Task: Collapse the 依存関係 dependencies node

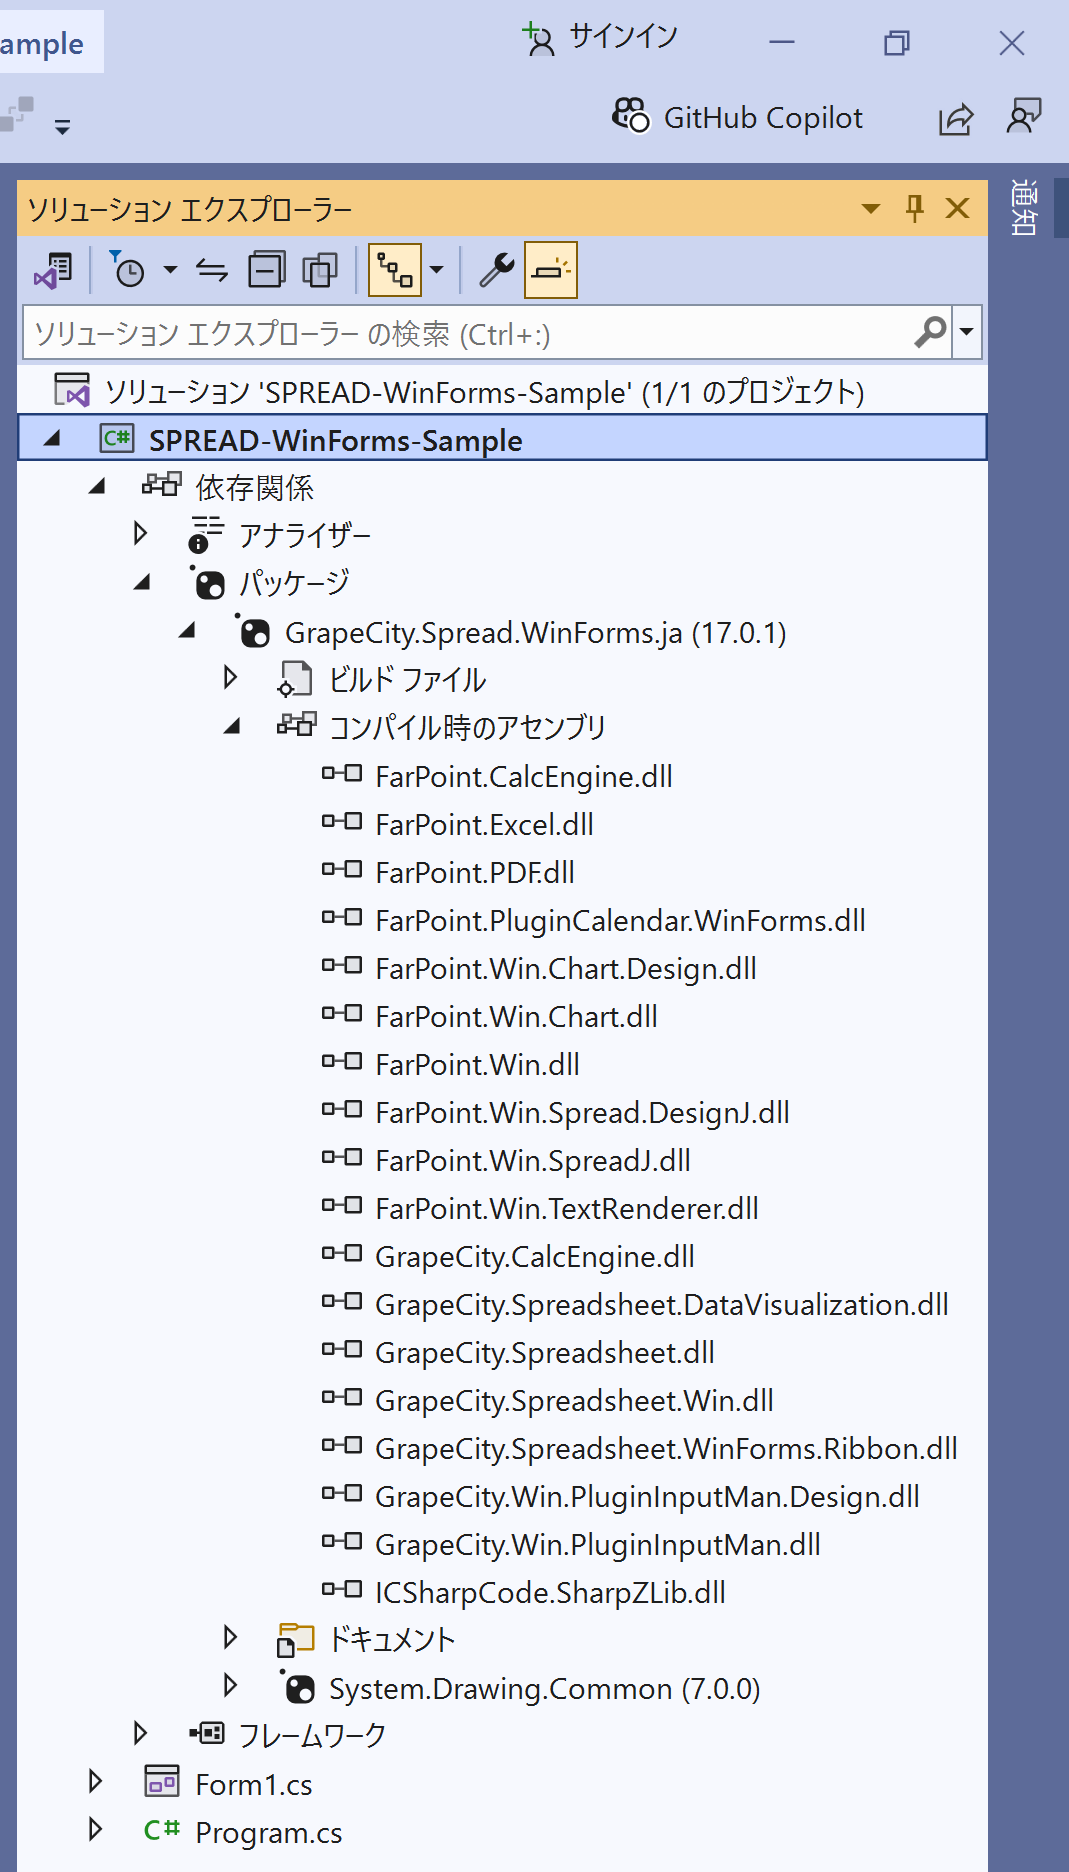Action: (x=97, y=487)
